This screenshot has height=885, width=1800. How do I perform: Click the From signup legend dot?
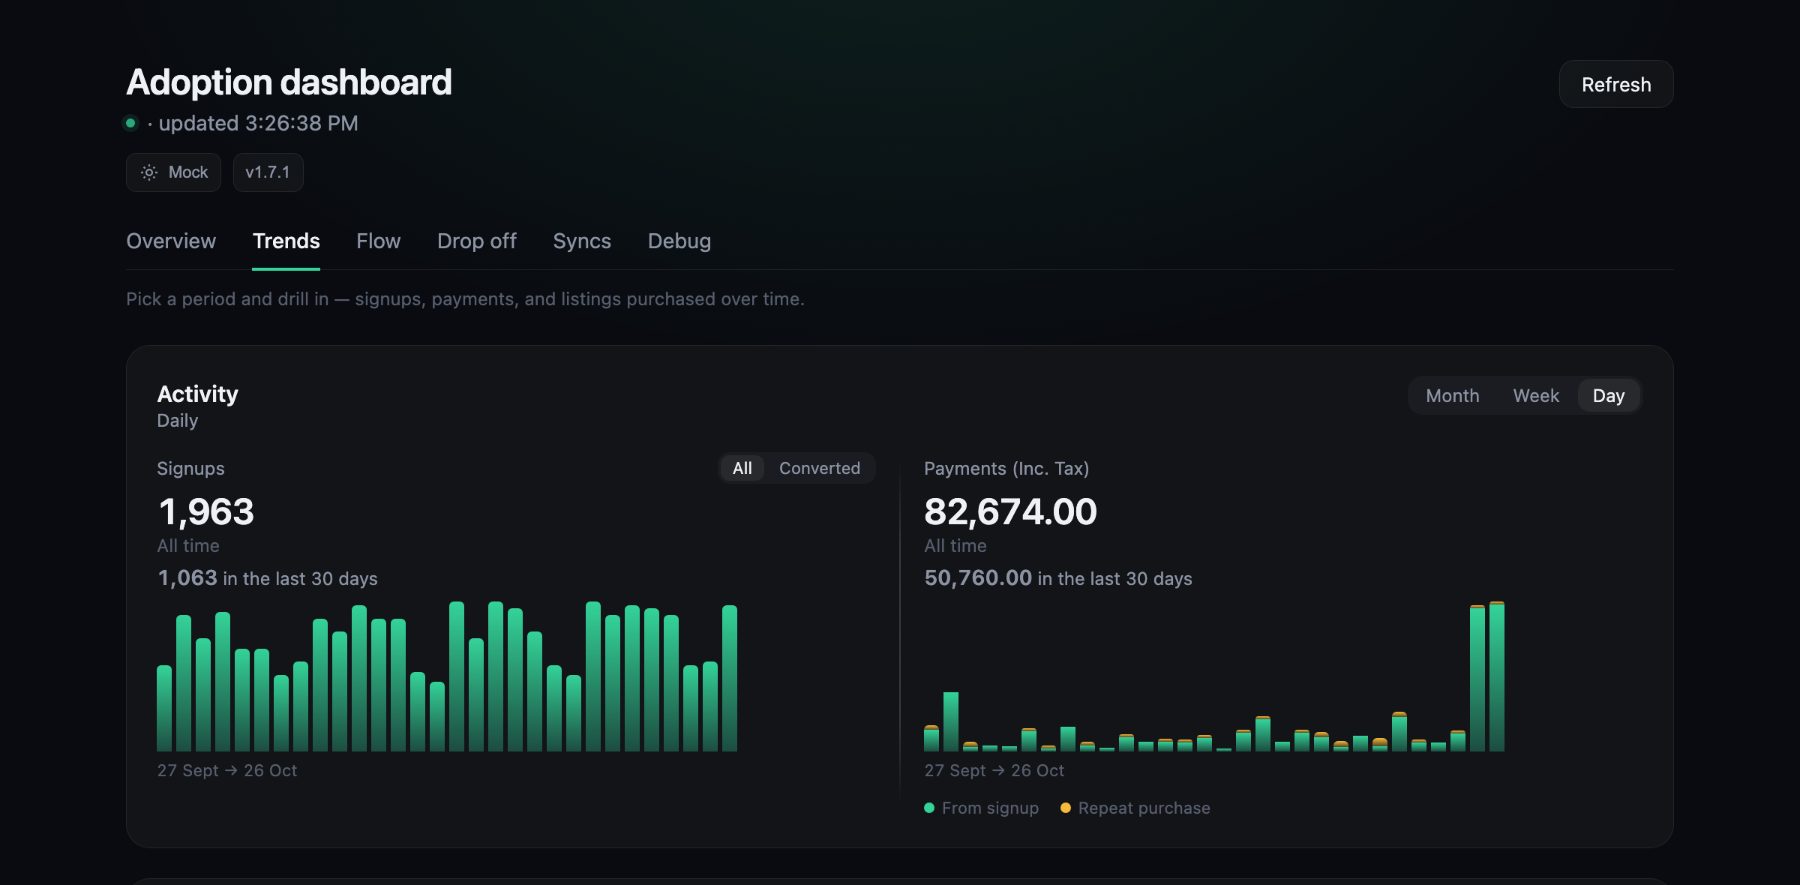pyautogui.click(x=929, y=808)
